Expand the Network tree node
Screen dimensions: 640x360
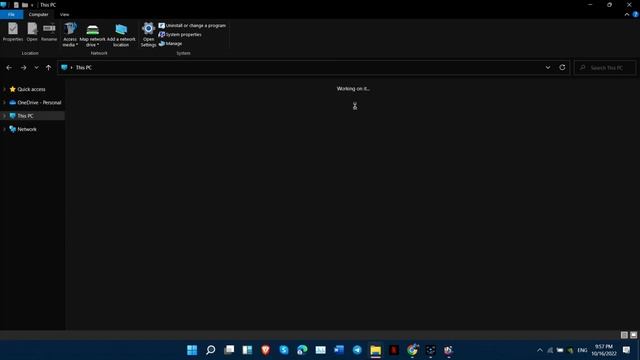tap(4, 129)
